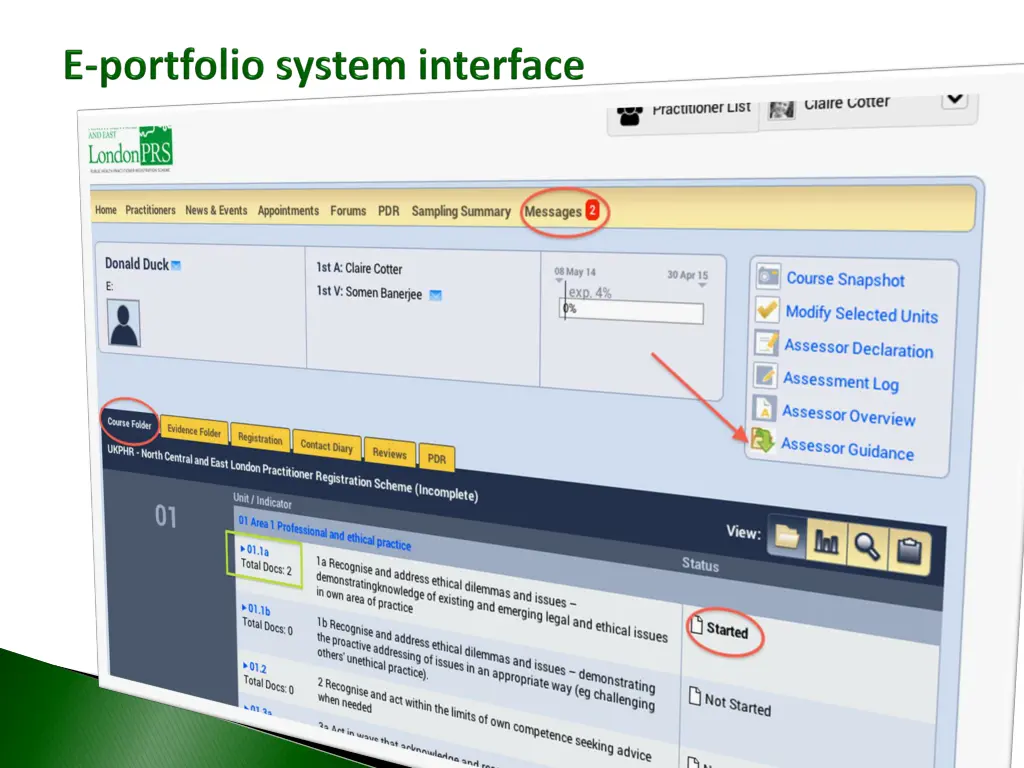Click the Claire Cotter user name
Image resolution: width=1024 pixels, height=768 pixels.
click(846, 103)
